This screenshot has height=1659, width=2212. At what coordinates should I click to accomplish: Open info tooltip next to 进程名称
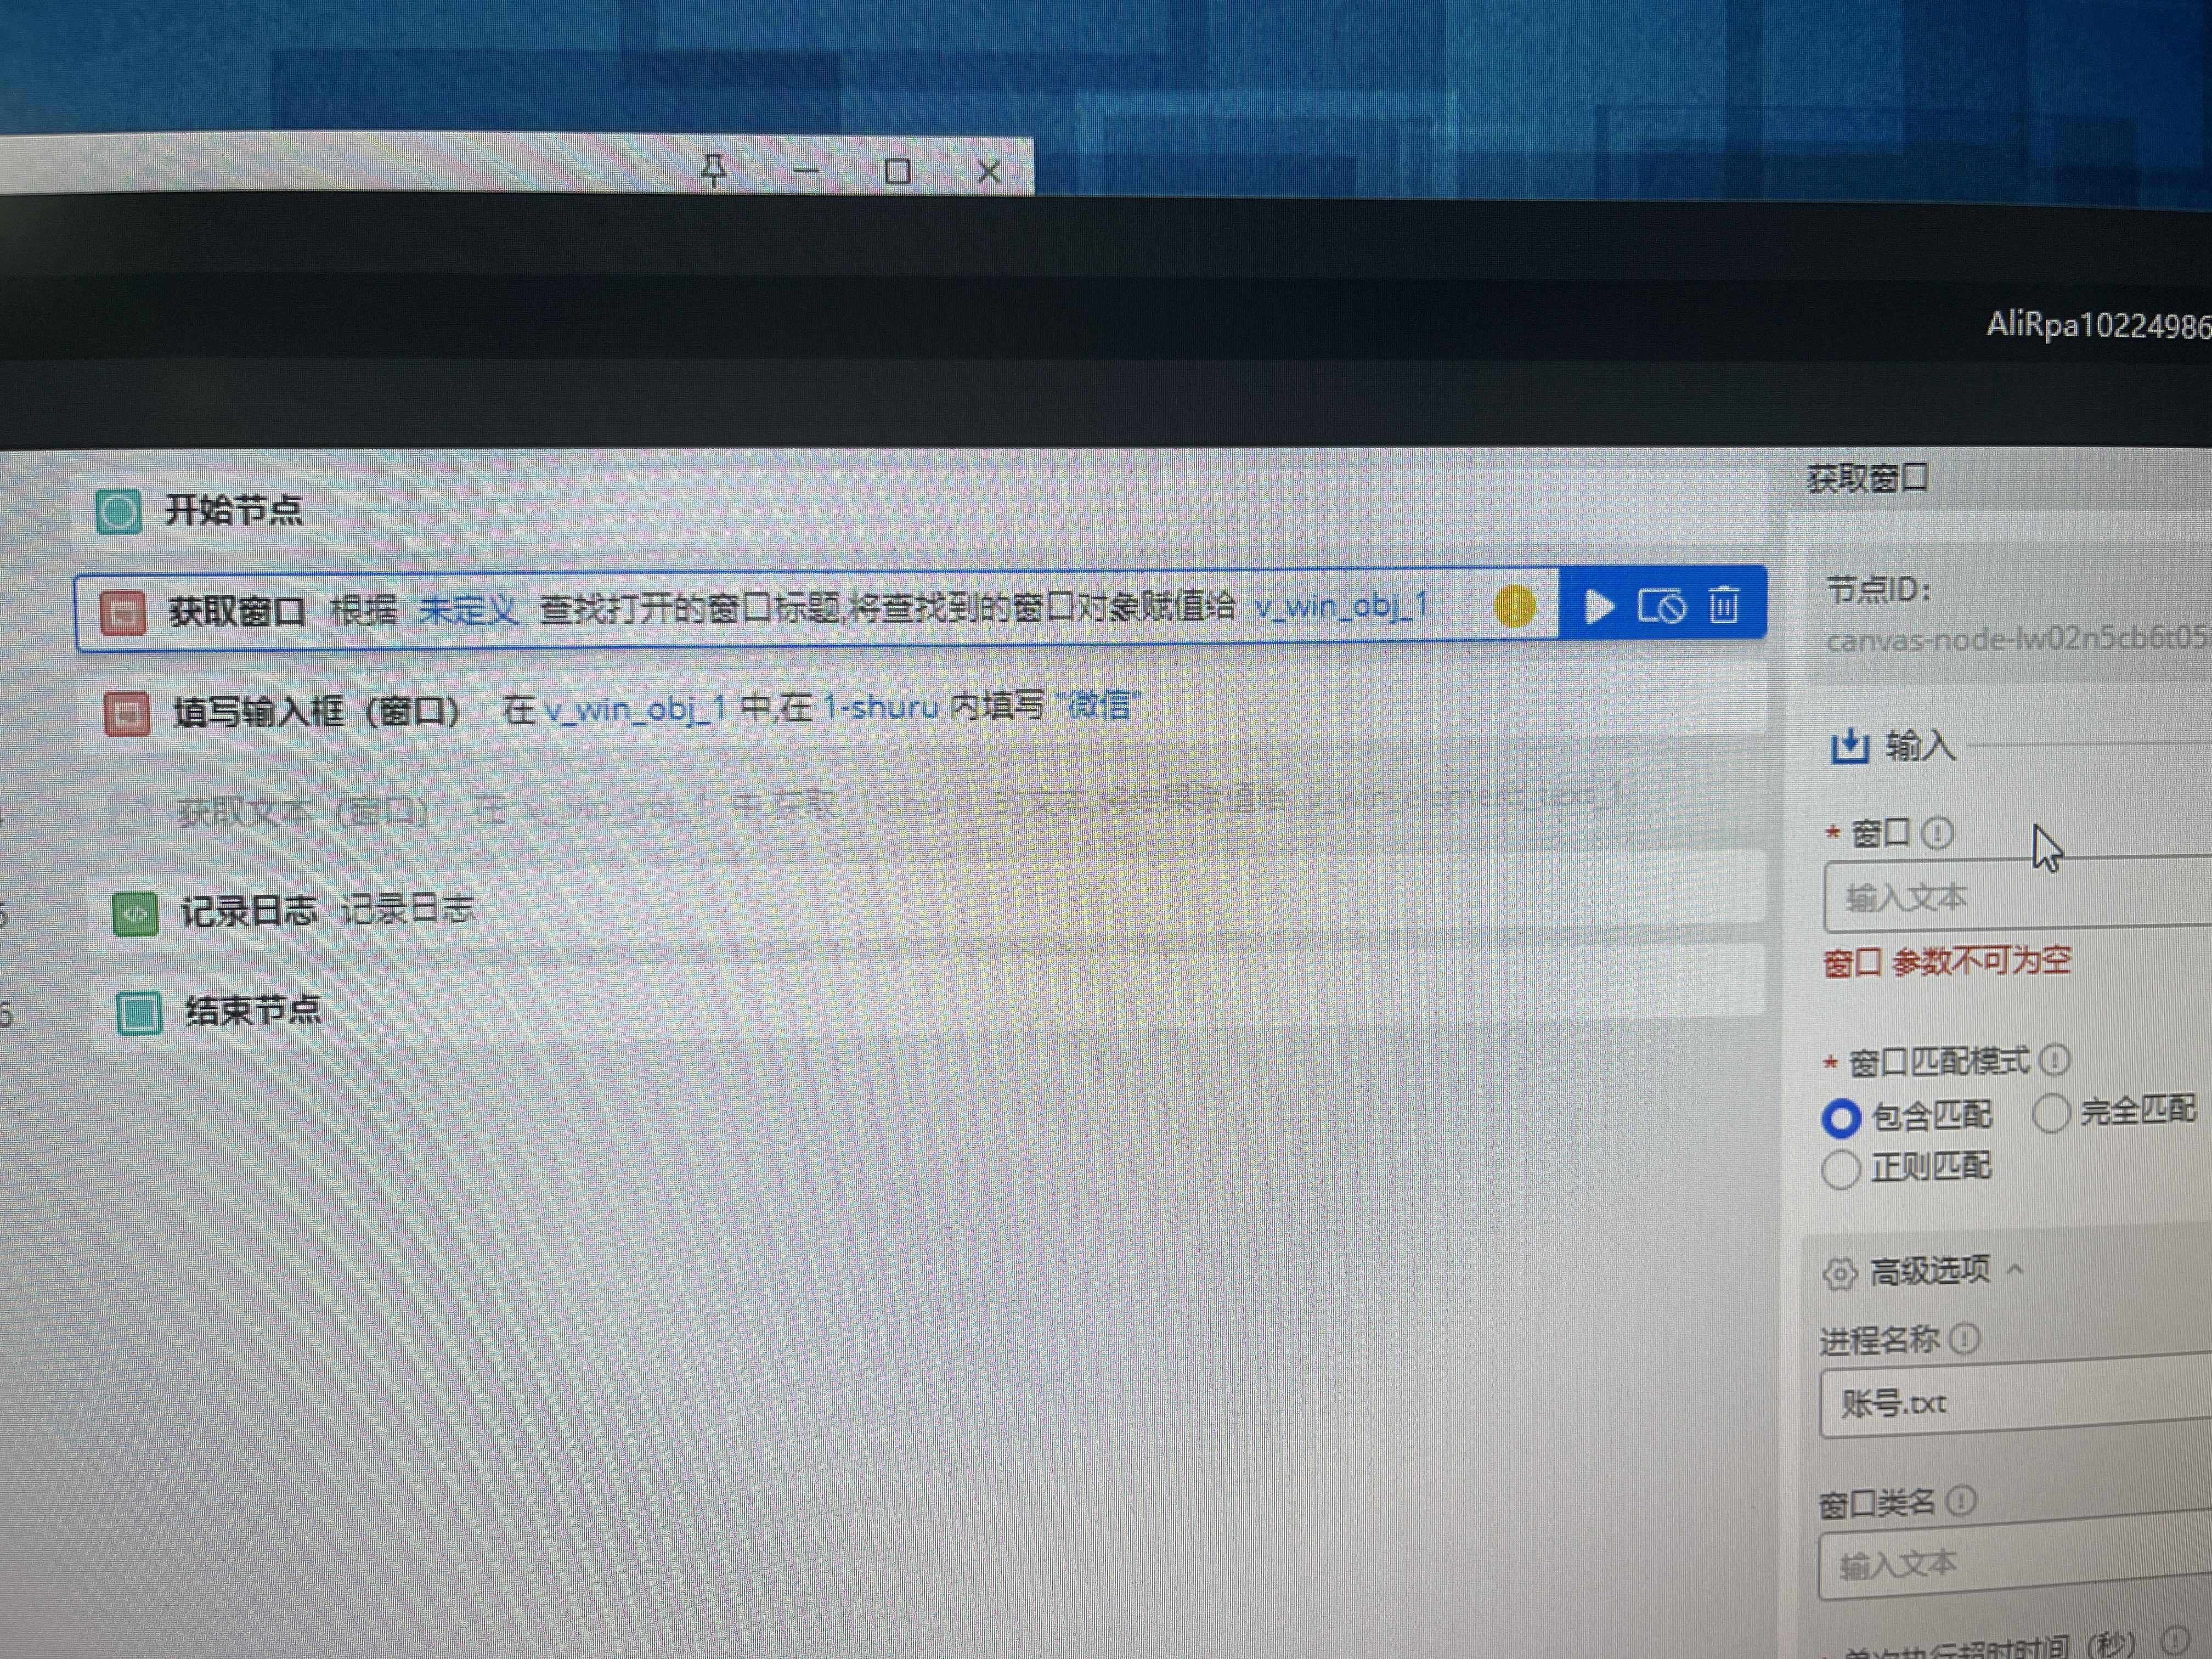1964,1339
